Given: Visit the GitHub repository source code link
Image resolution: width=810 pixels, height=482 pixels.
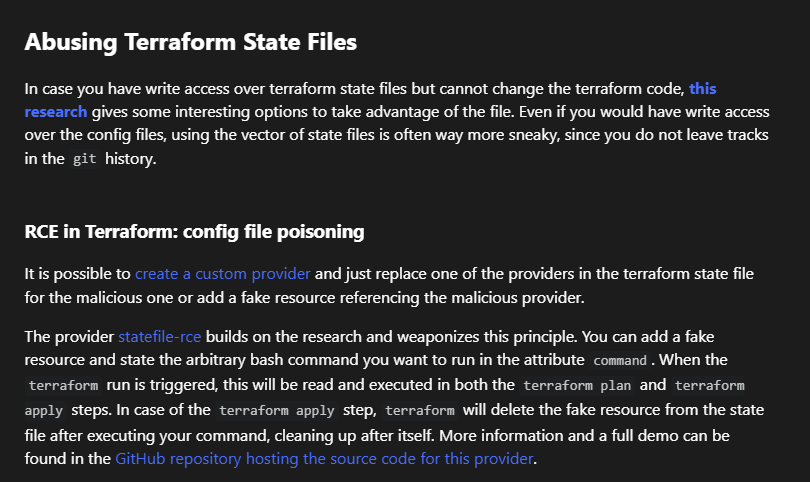Looking at the screenshot, I should (x=325, y=459).
